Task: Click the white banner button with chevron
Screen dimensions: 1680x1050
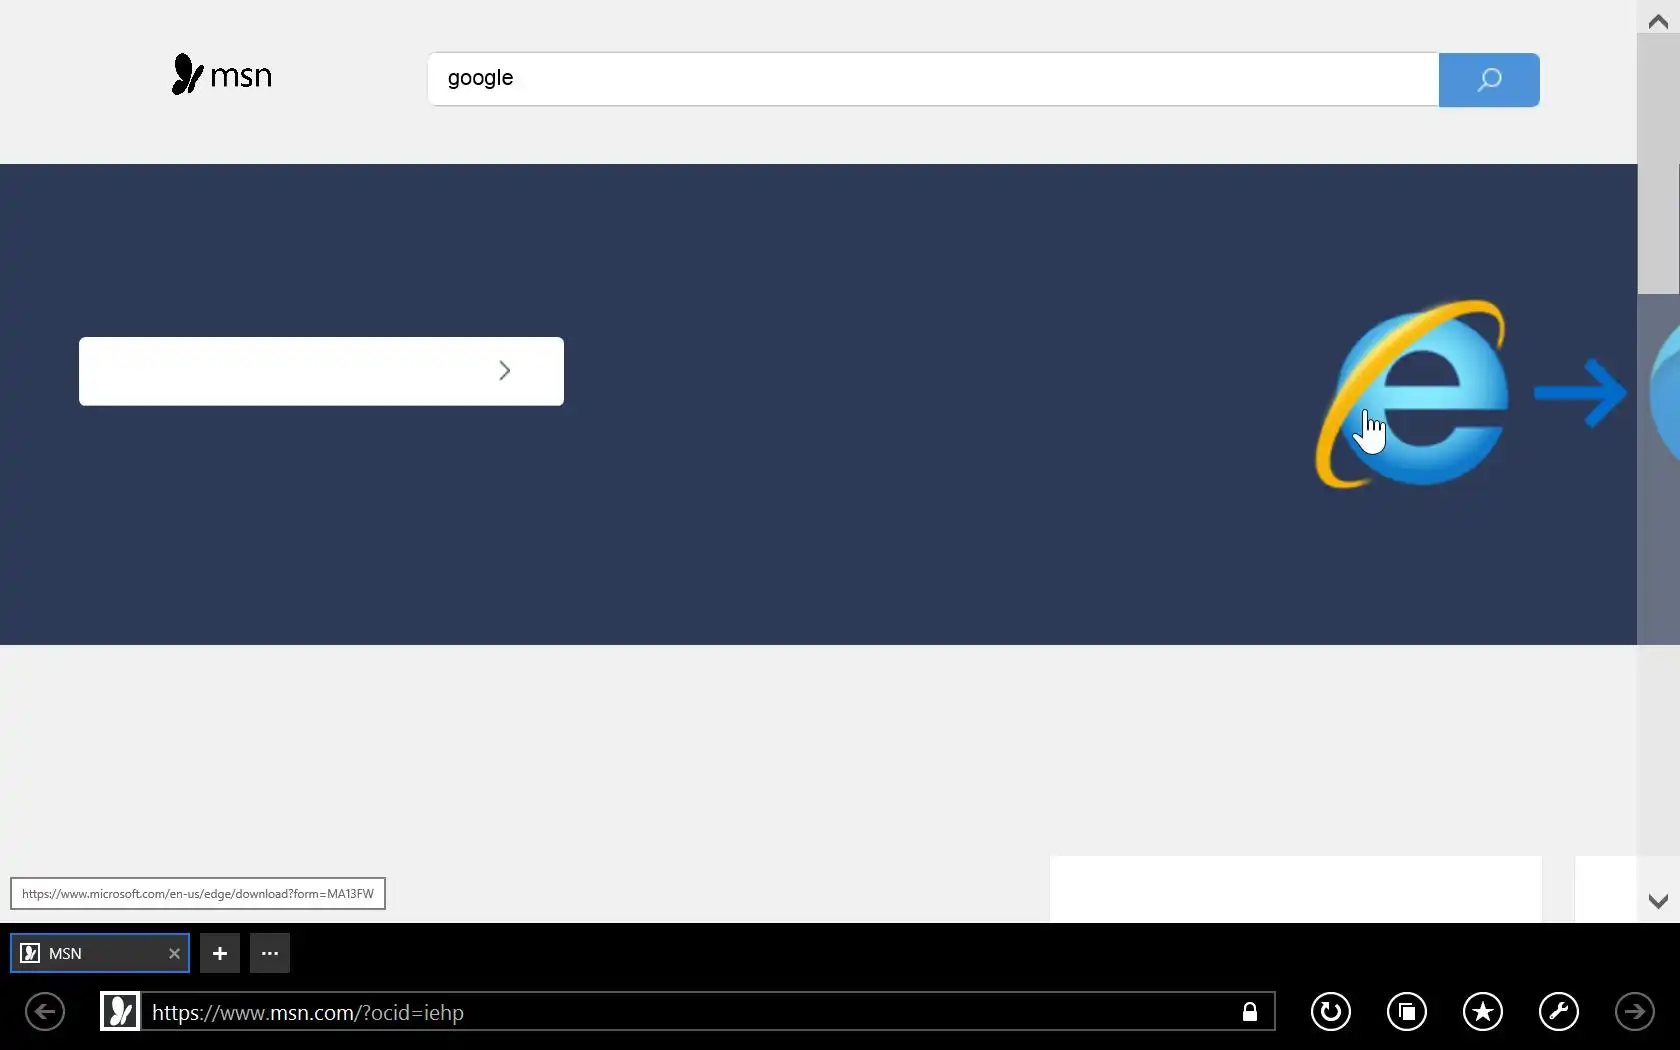Action: (321, 371)
